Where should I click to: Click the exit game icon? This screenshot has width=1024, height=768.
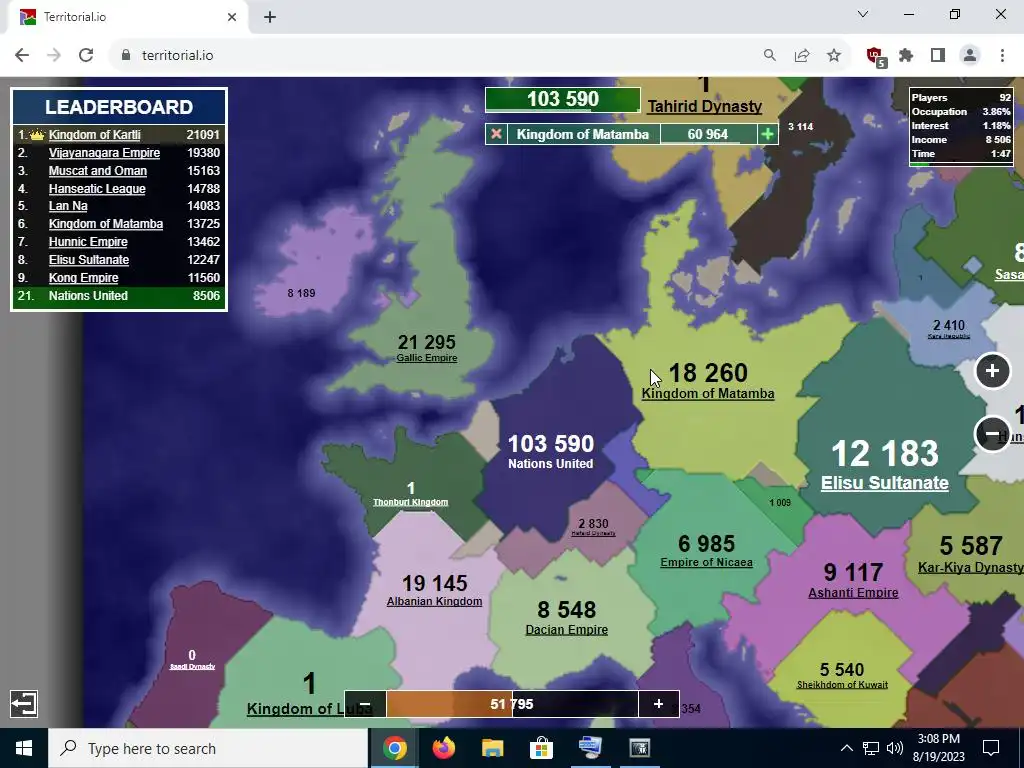tap(24, 703)
